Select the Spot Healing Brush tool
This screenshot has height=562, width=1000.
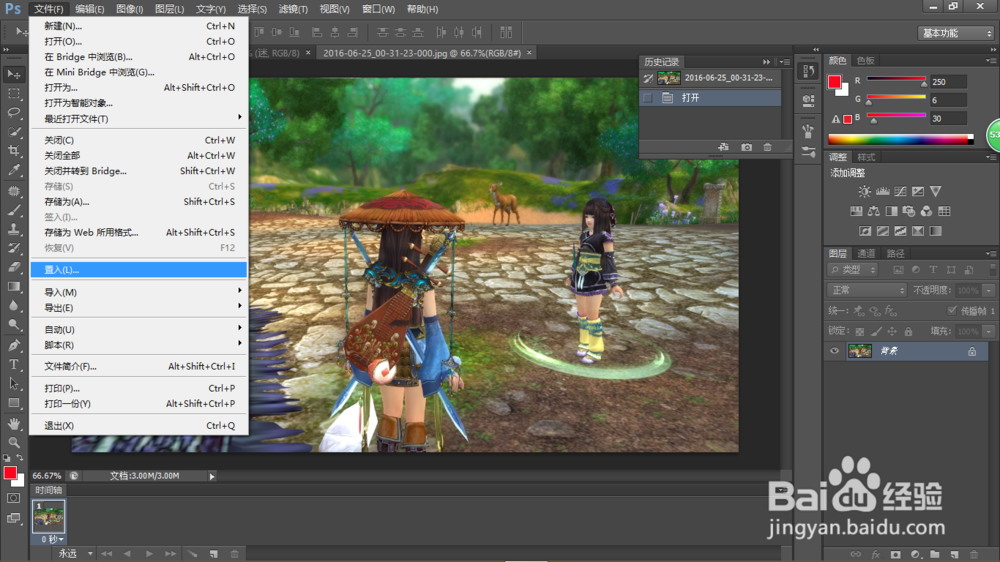click(13, 191)
